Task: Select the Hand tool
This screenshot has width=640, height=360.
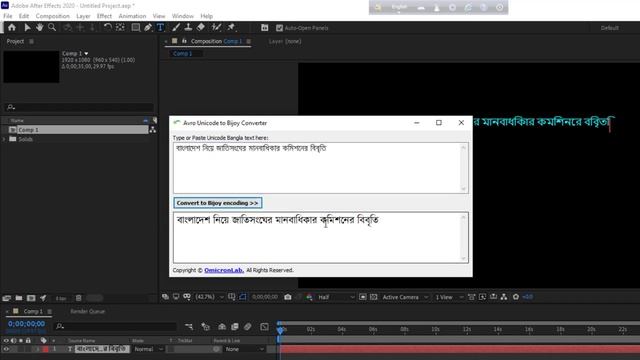Action: pyautogui.click(x=39, y=27)
